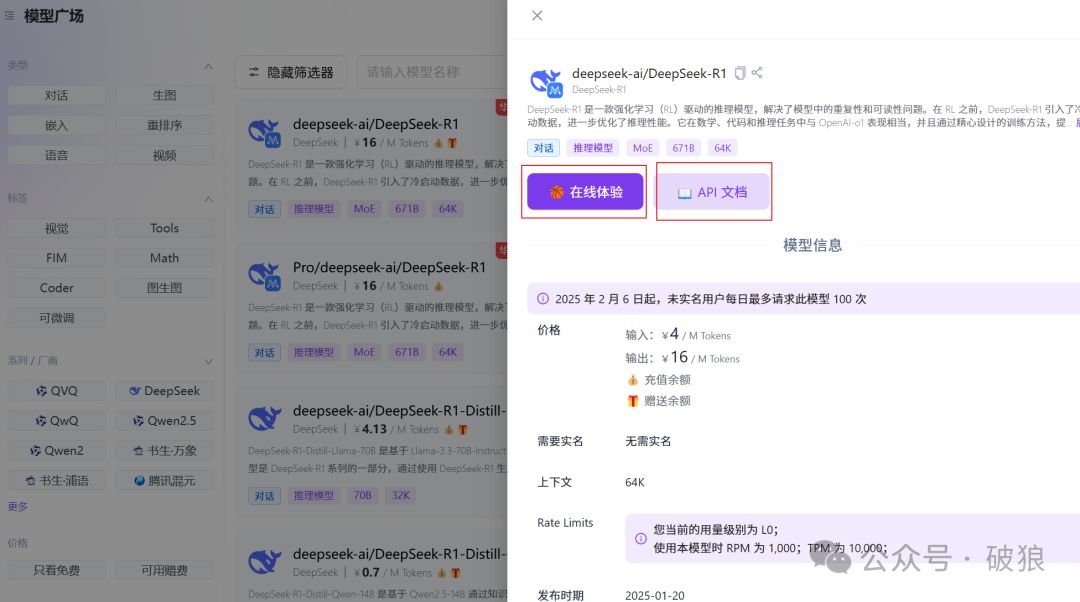The width and height of the screenshot is (1080, 602).
Task: Open the ¥0.7 DeepSeek-R1-Distill card title
Action: pyautogui.click(x=399, y=554)
